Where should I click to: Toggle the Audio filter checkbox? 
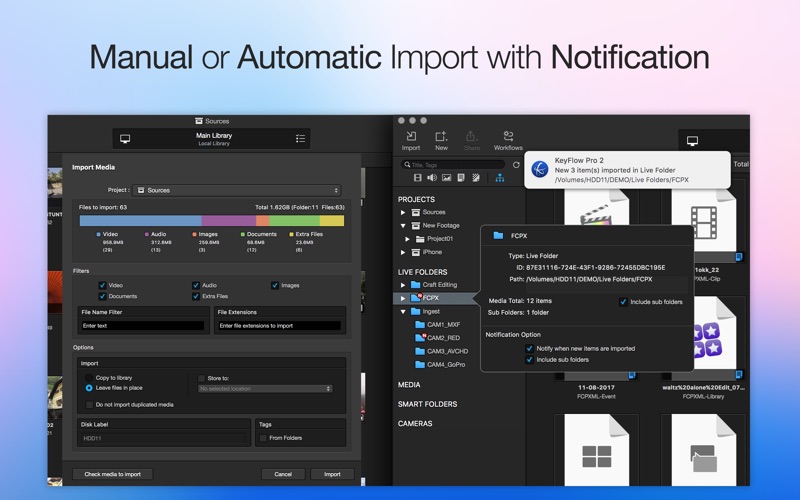pos(195,285)
